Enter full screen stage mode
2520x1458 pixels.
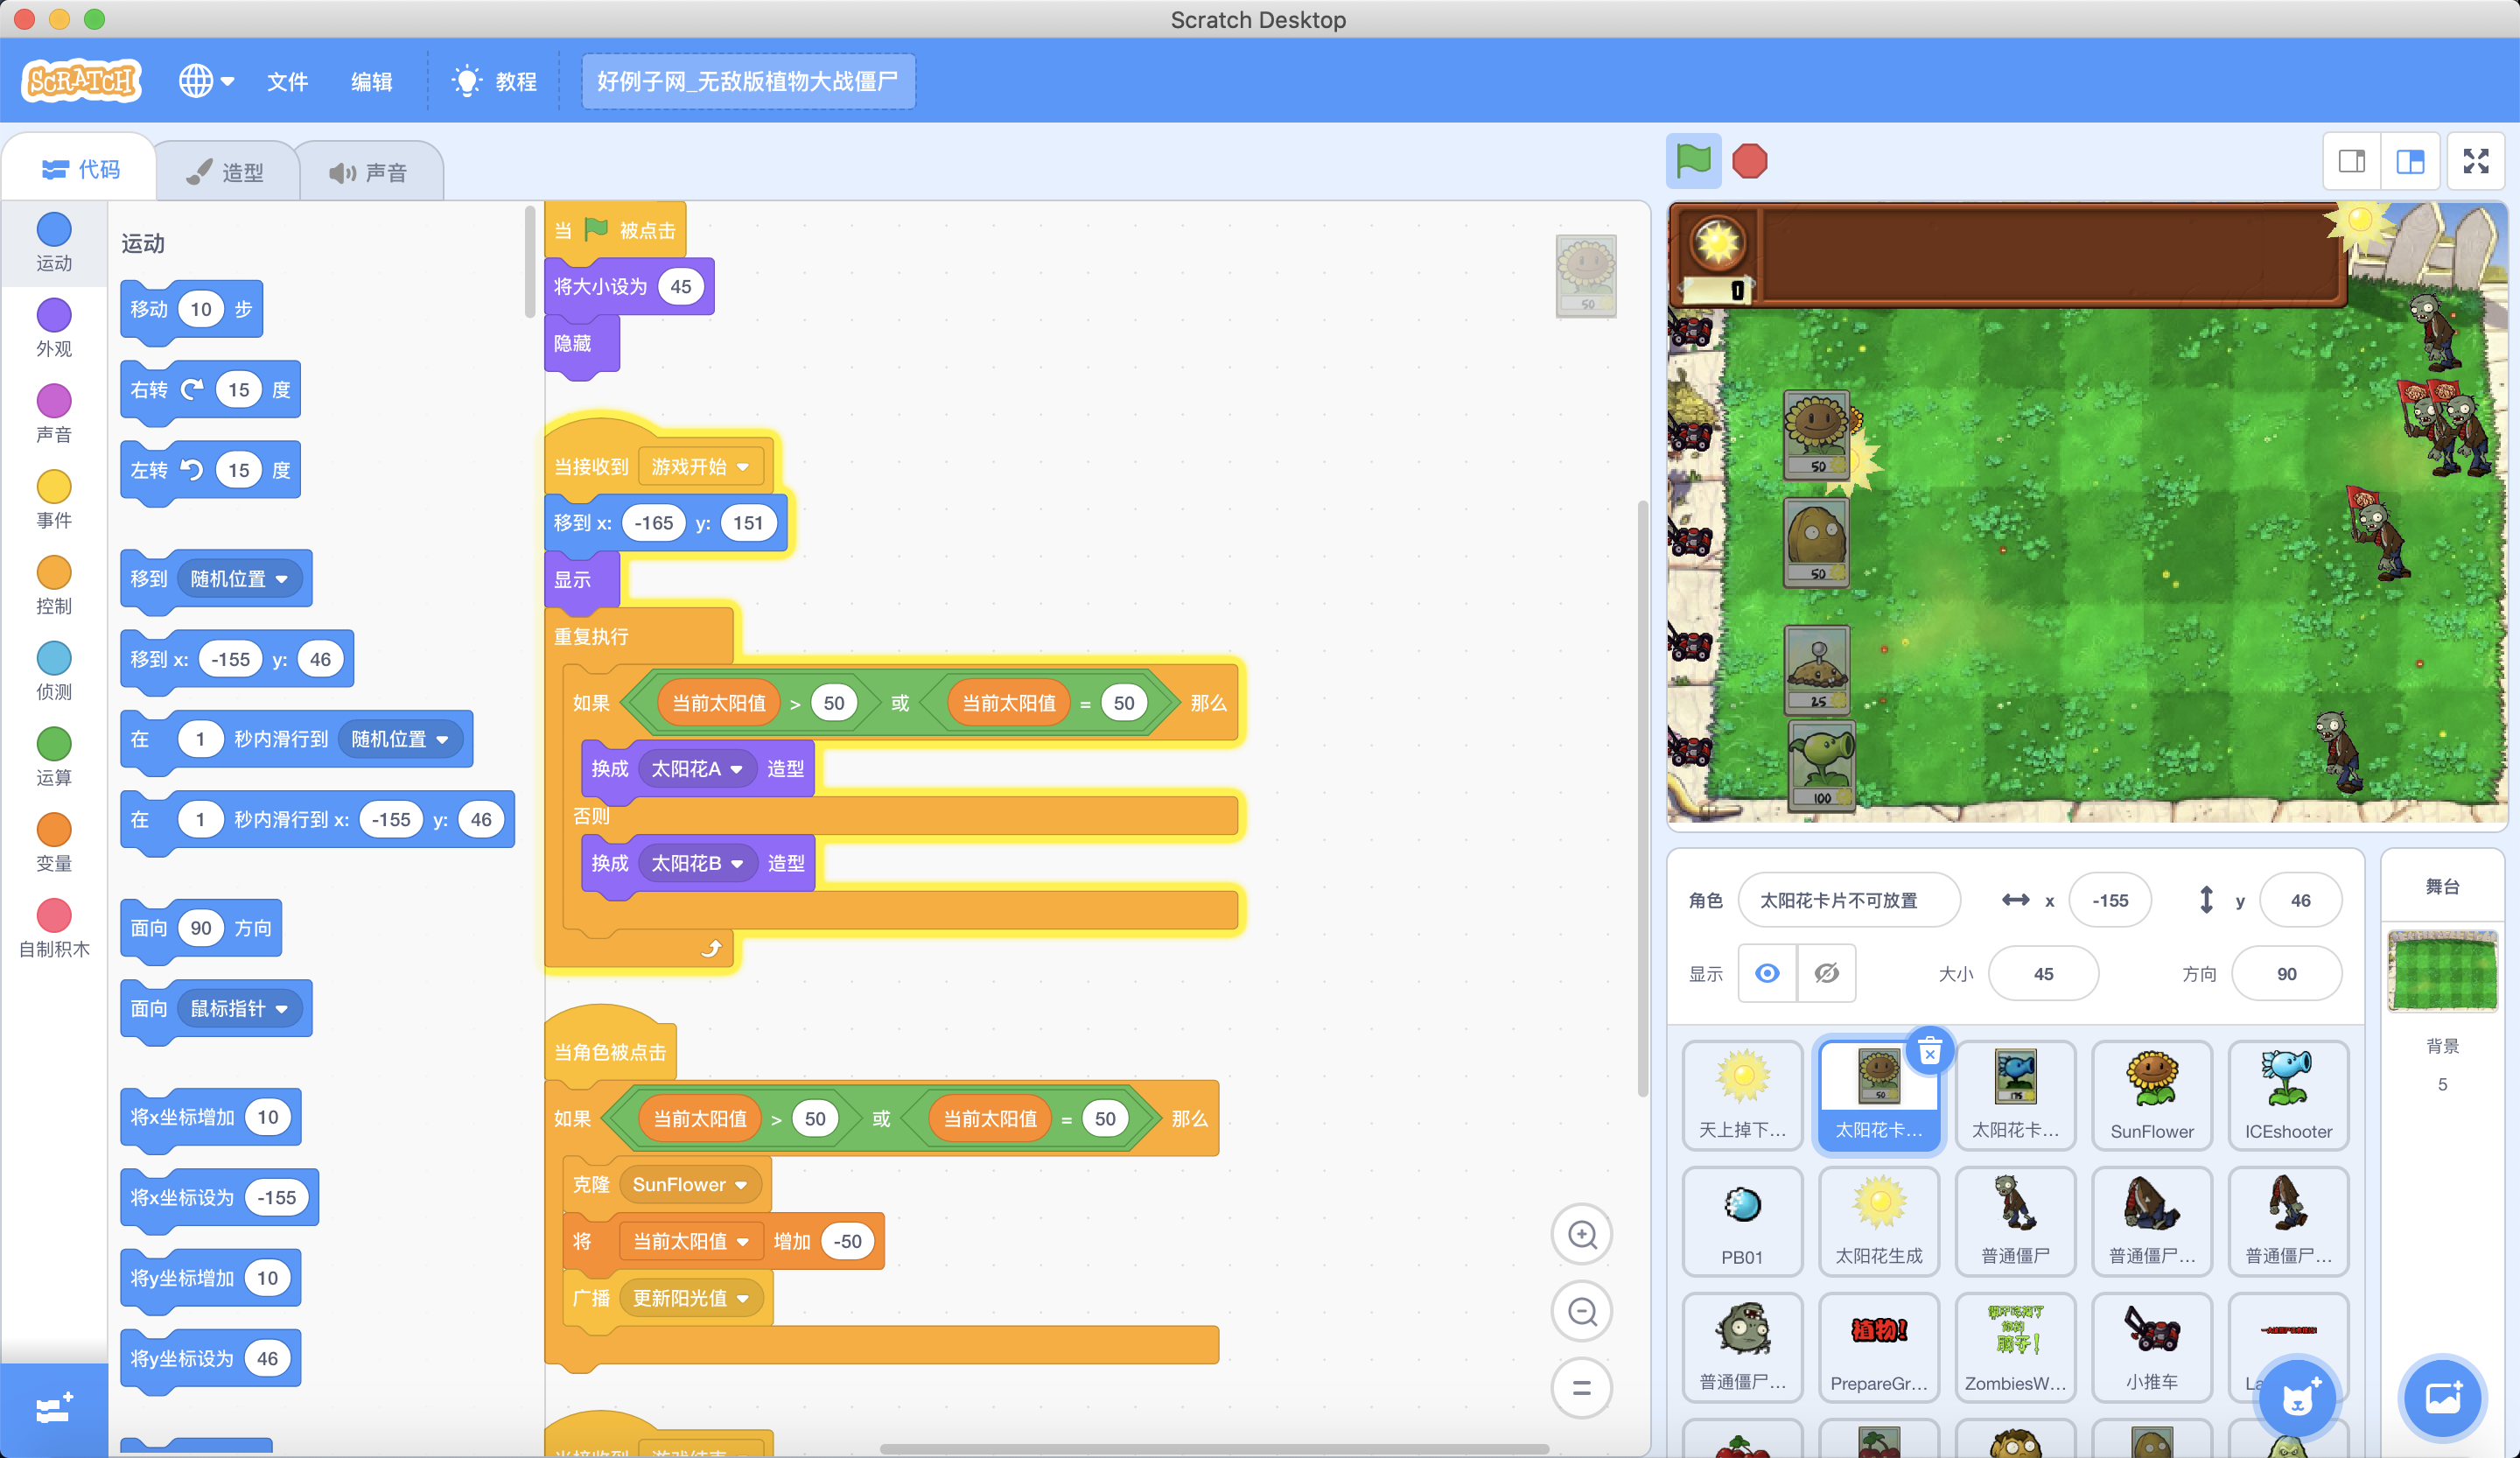point(2475,161)
